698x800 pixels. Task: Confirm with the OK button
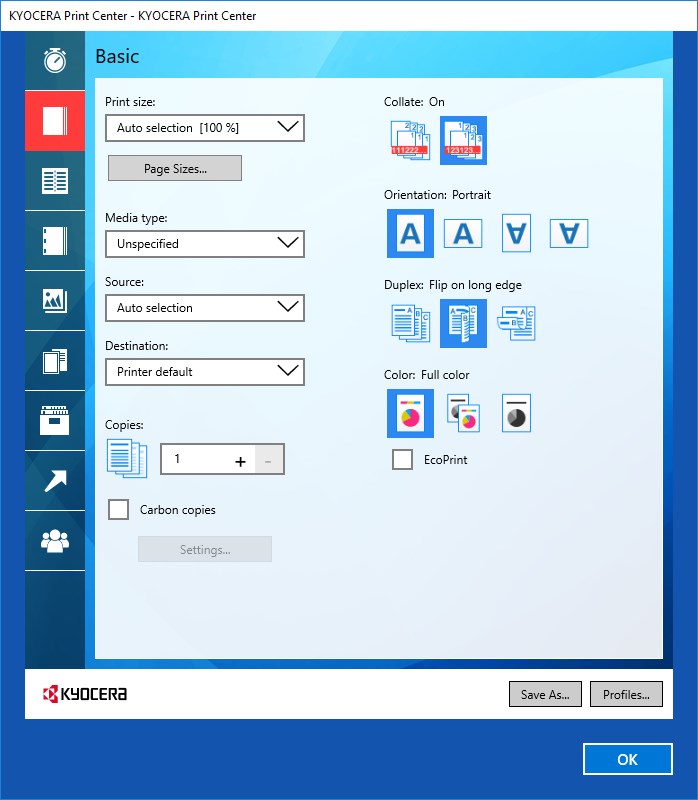point(628,759)
